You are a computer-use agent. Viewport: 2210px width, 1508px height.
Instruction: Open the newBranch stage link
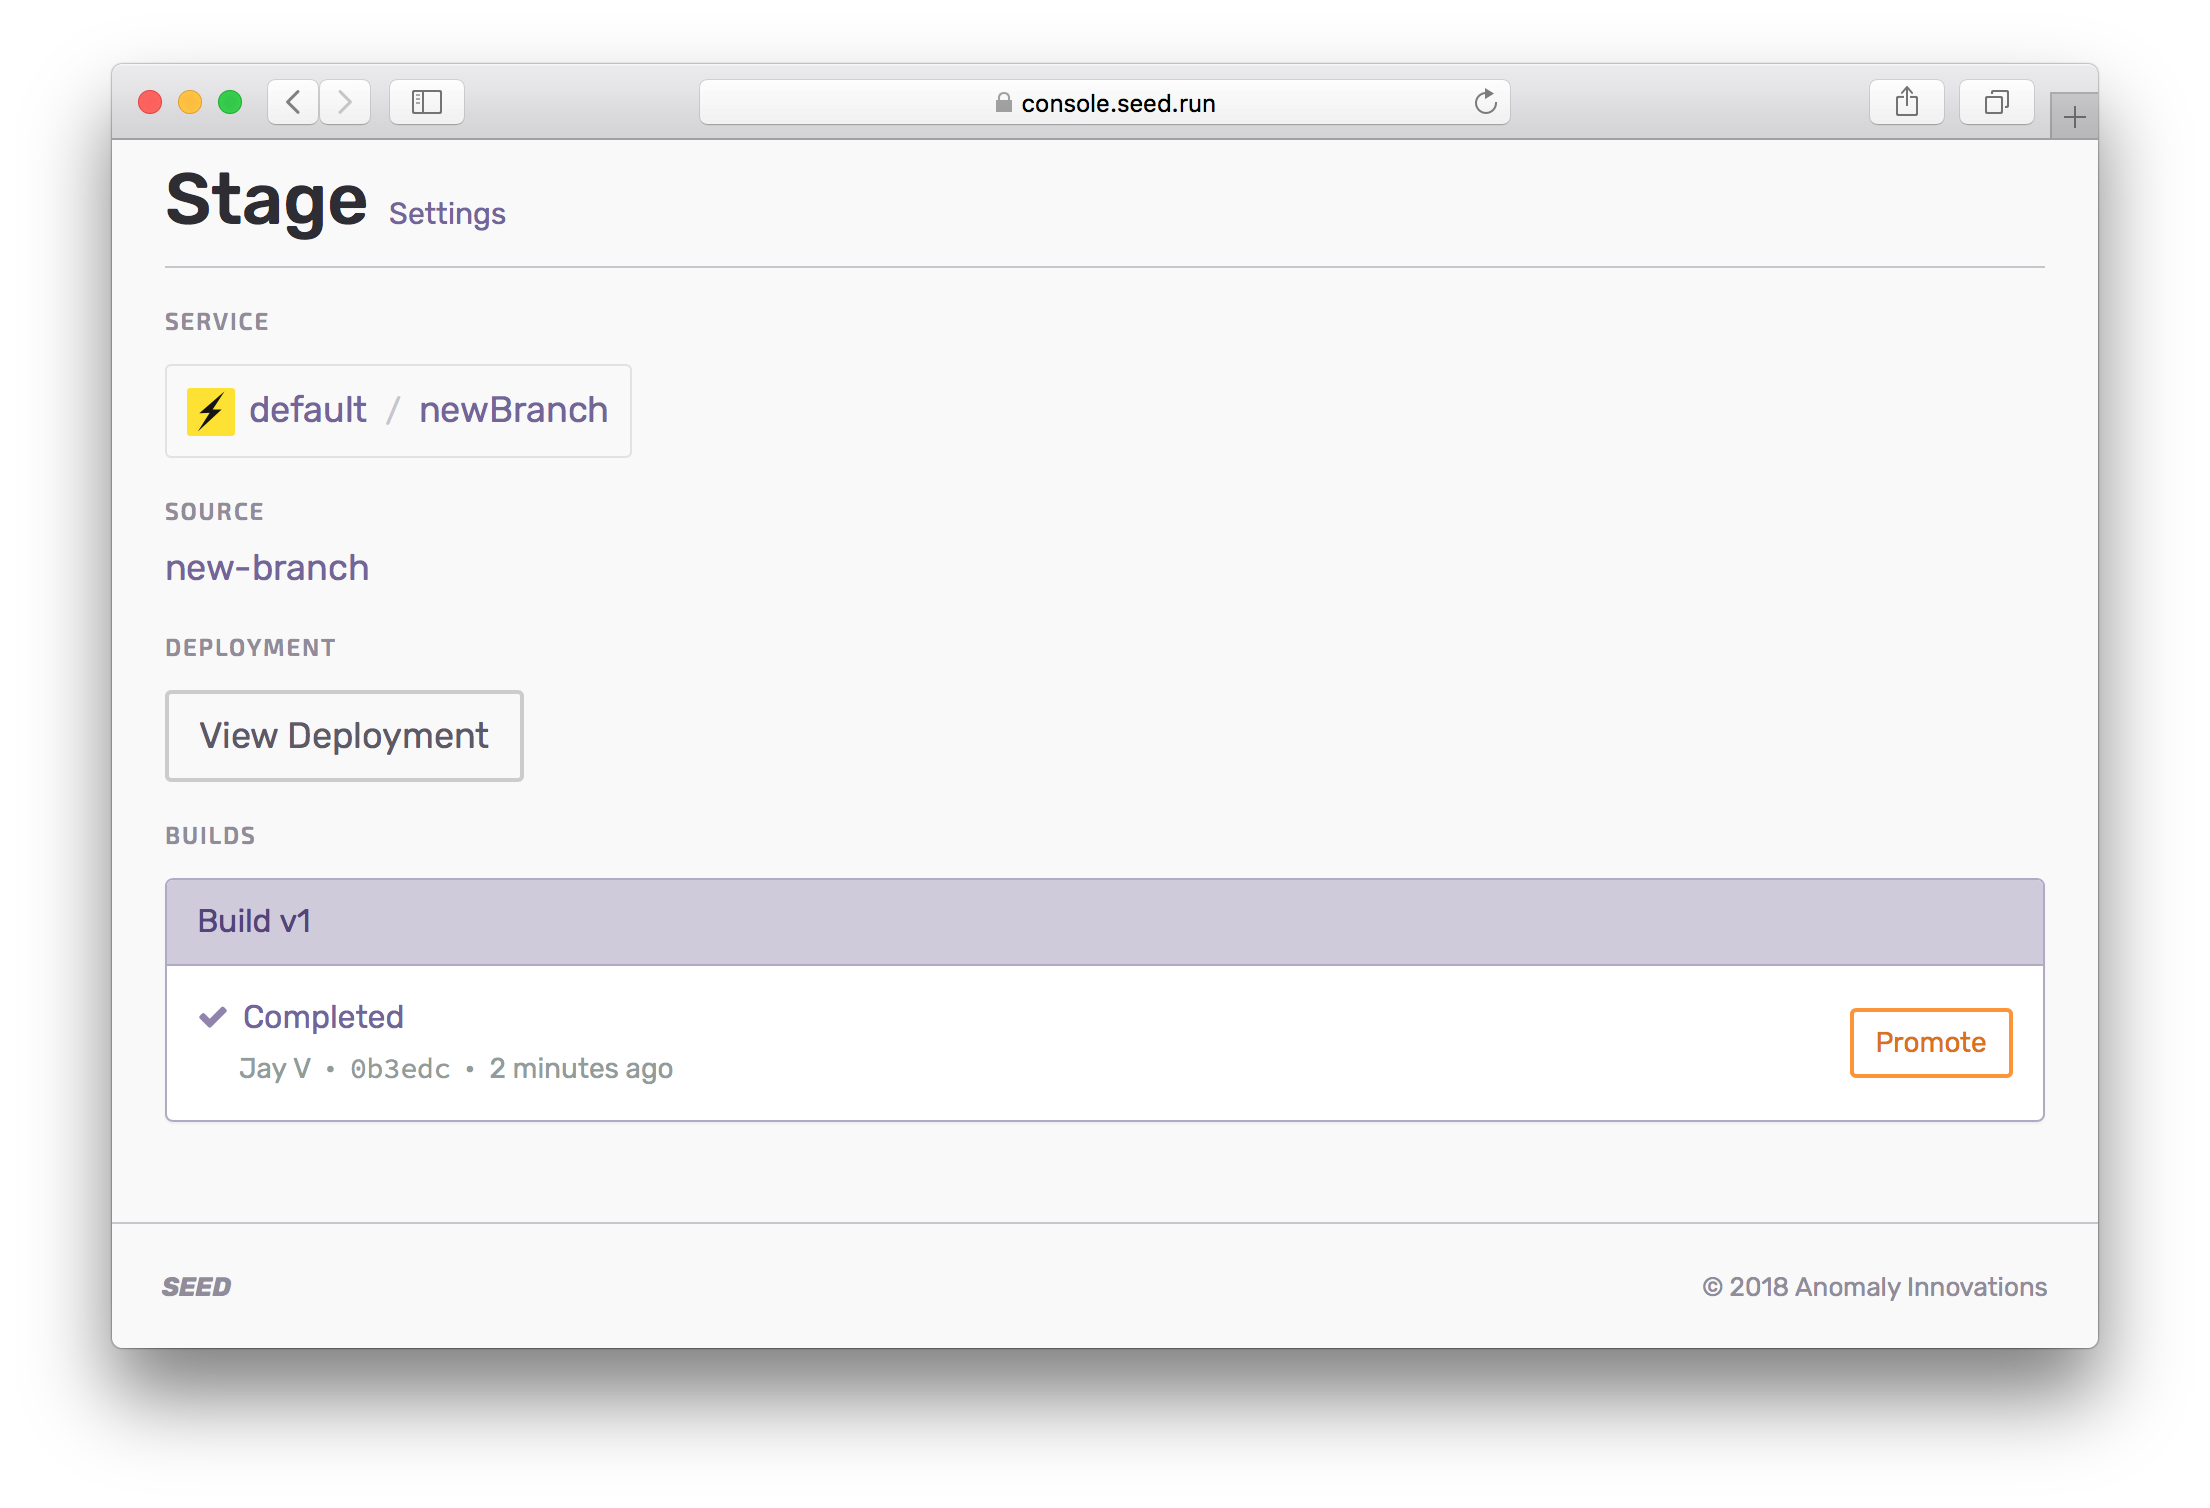point(513,410)
